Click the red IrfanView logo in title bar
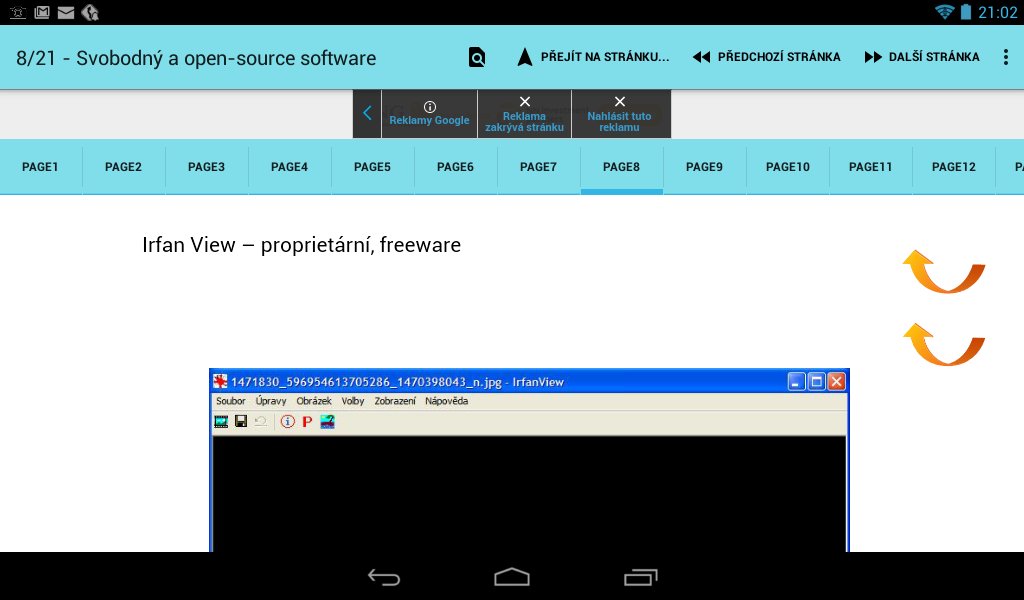1024x600 pixels. coord(220,381)
